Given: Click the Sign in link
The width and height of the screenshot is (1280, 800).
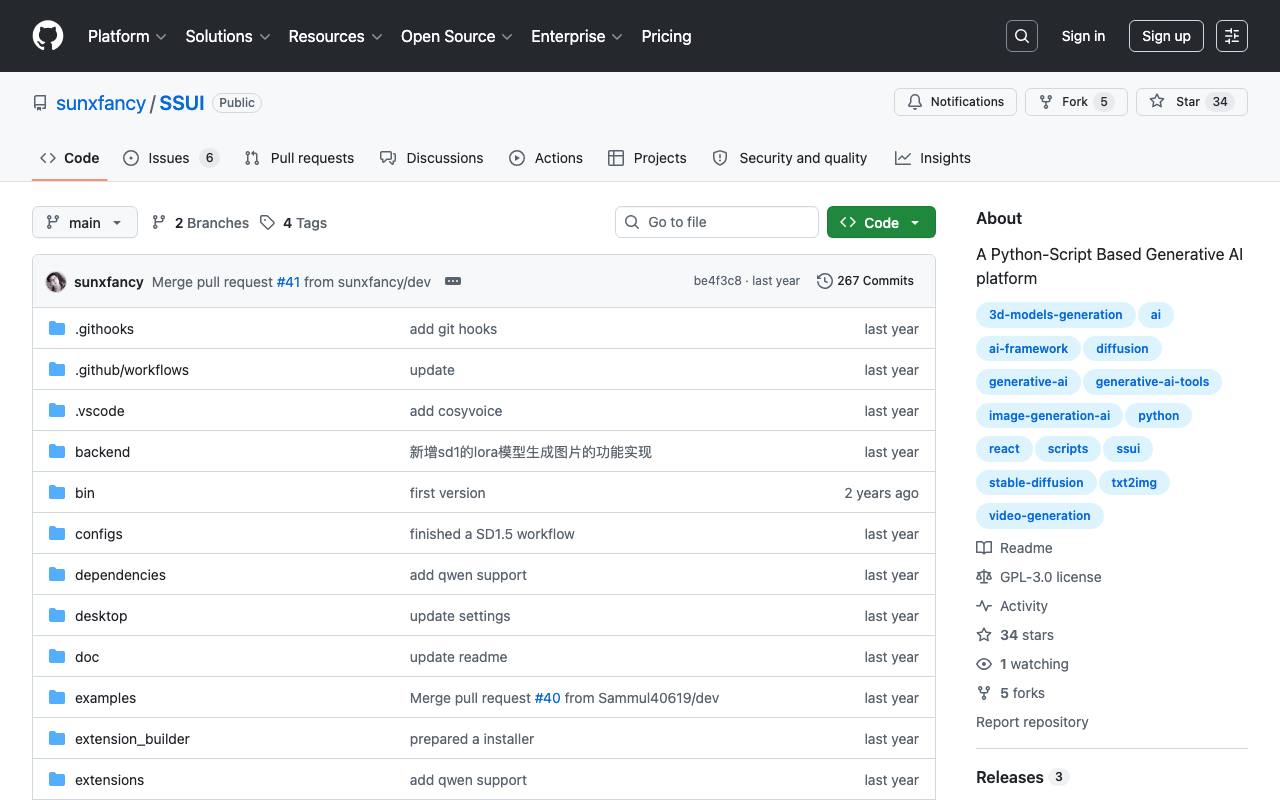Looking at the screenshot, I should [1083, 36].
